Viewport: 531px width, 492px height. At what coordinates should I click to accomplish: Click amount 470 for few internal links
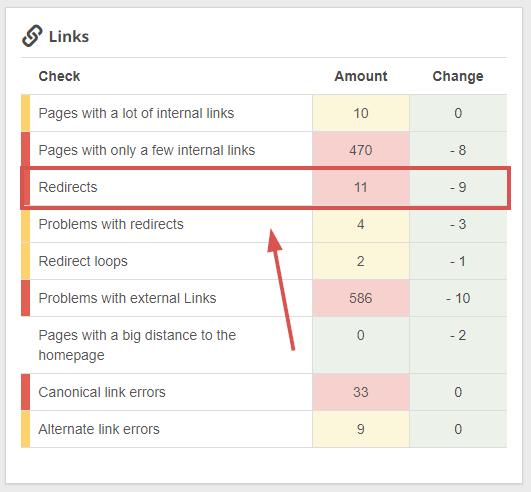point(361,150)
